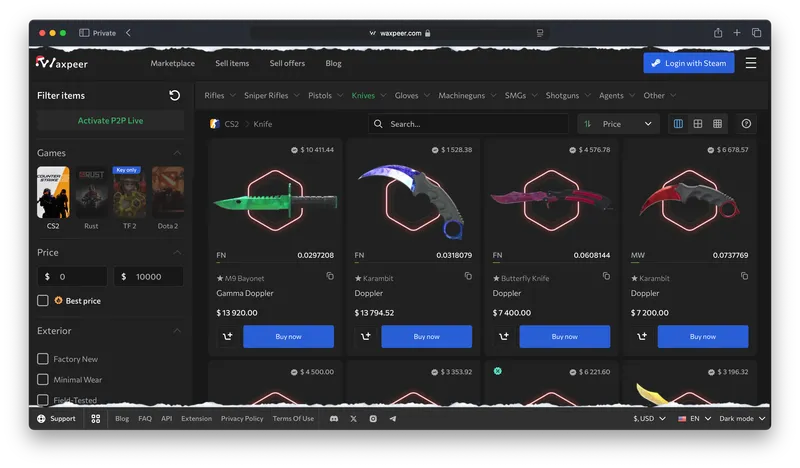Collapse the Games filter section
Image resolution: width=800 pixels, height=468 pixels.
[177, 153]
